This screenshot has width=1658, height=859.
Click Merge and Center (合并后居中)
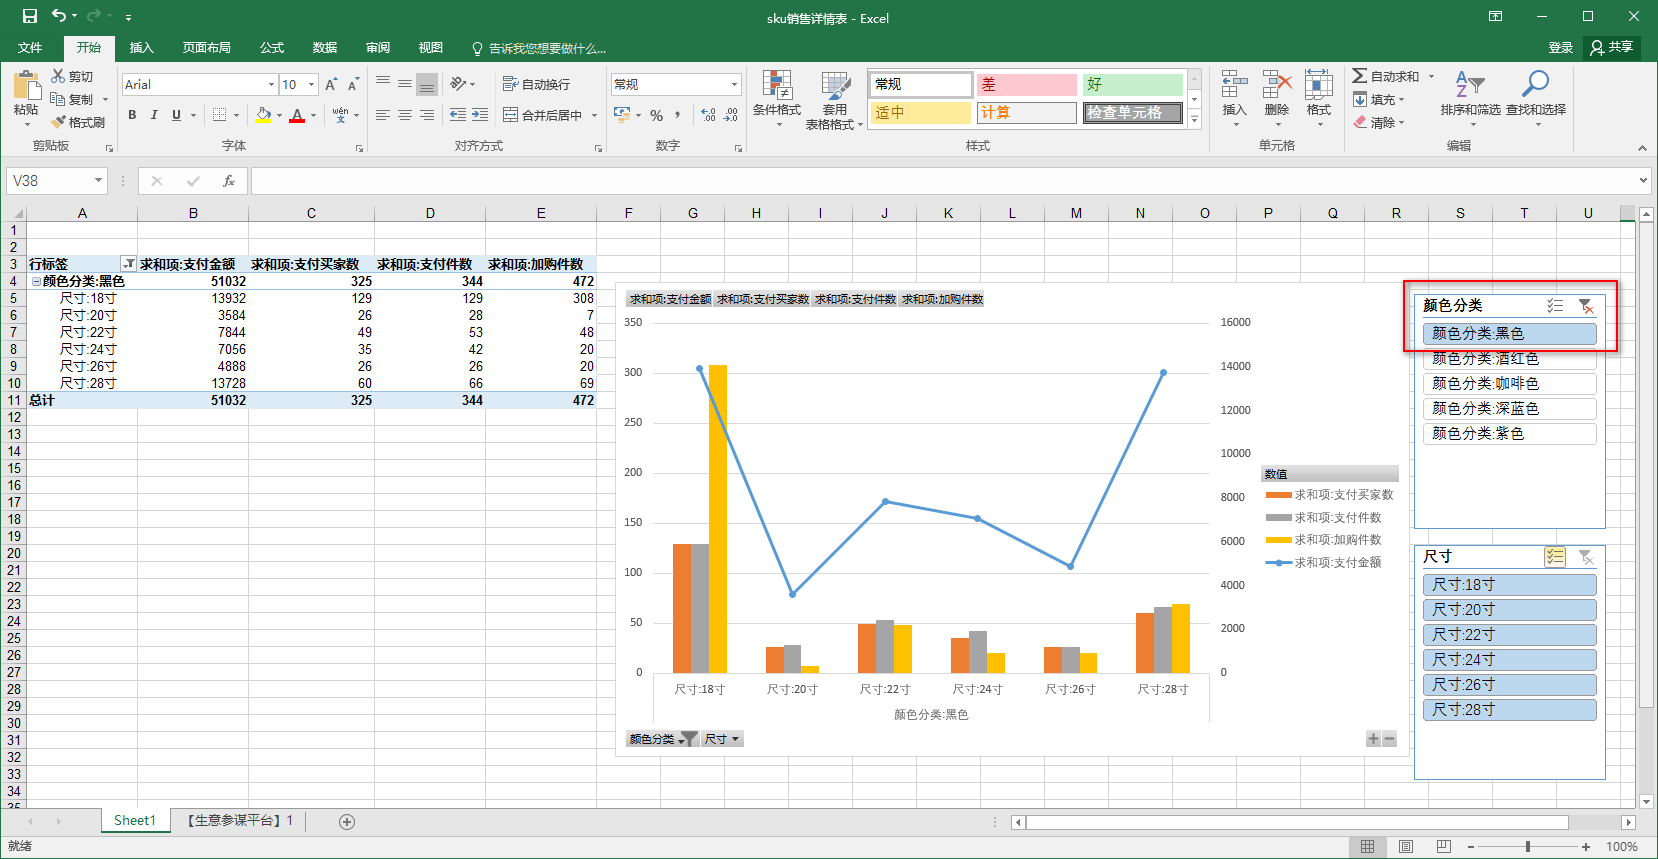(543, 115)
